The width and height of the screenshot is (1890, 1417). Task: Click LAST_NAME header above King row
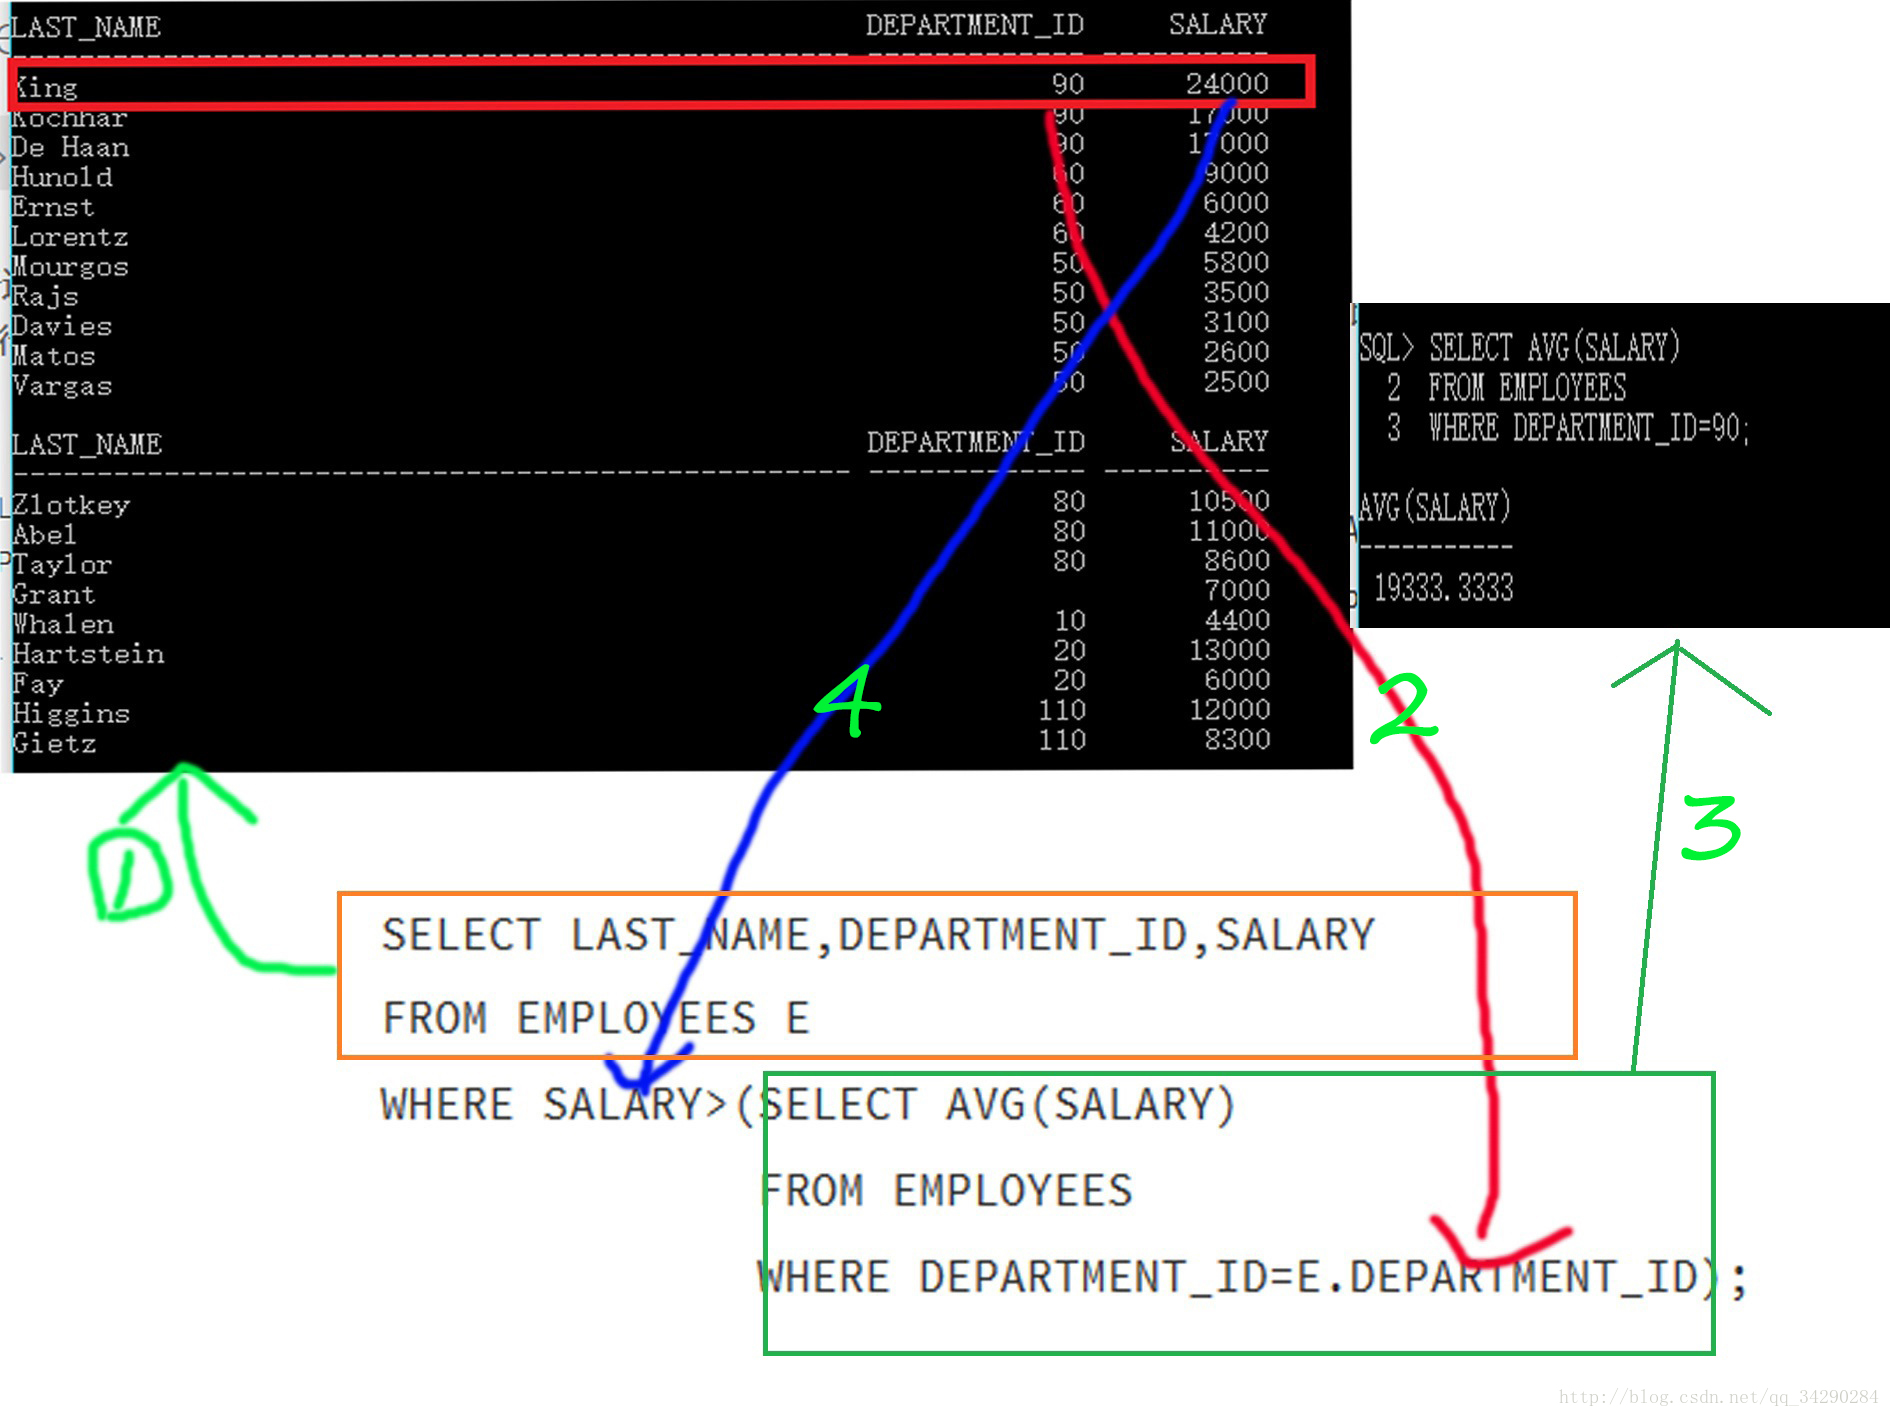pos(86,28)
